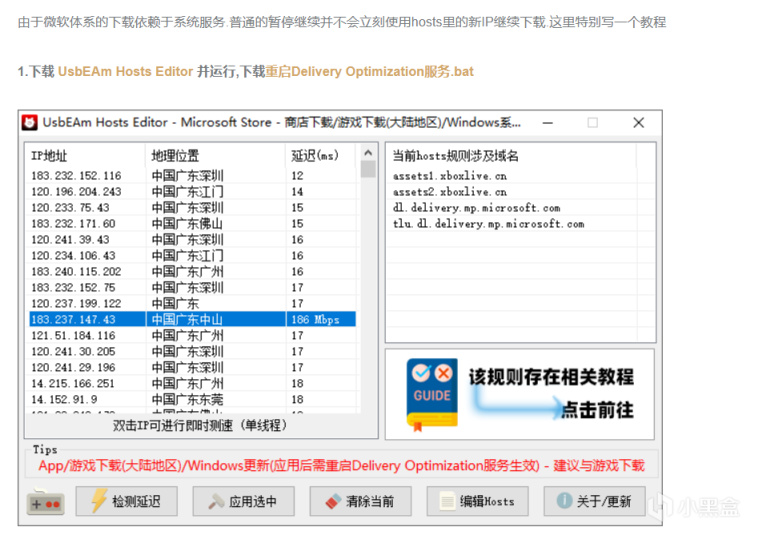Select IP row 183.240.115.202
This screenshot has width=762, height=535.
tap(192, 272)
